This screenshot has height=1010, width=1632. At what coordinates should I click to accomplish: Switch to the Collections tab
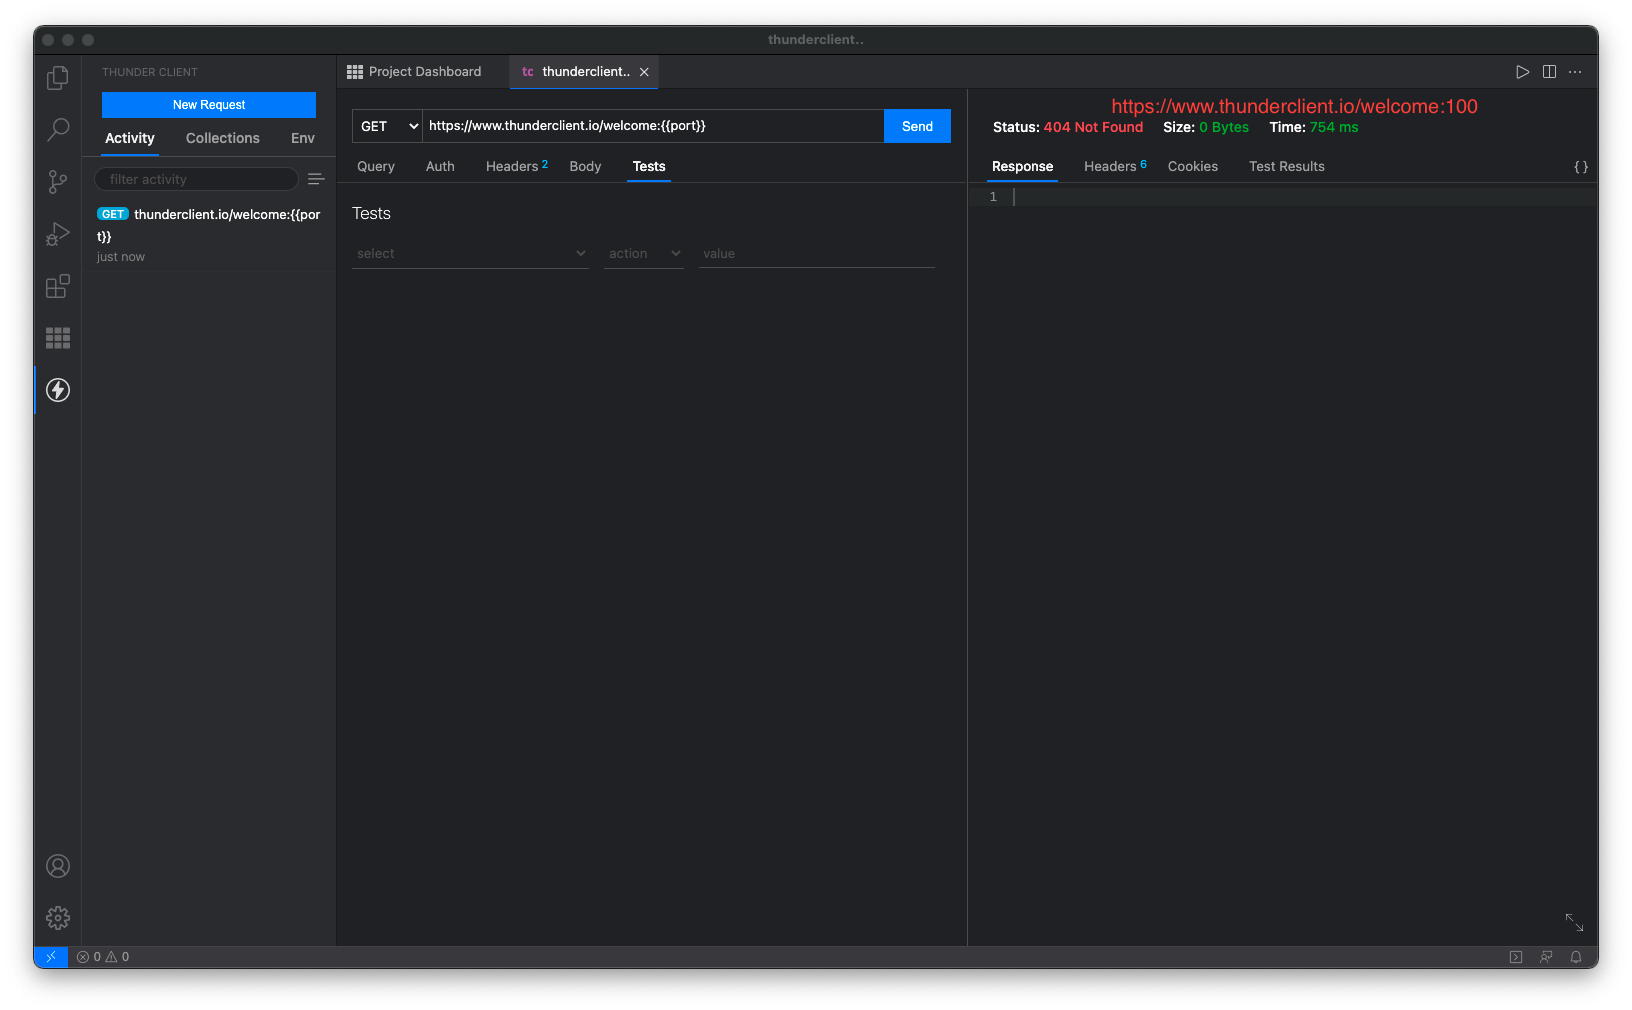coord(221,138)
